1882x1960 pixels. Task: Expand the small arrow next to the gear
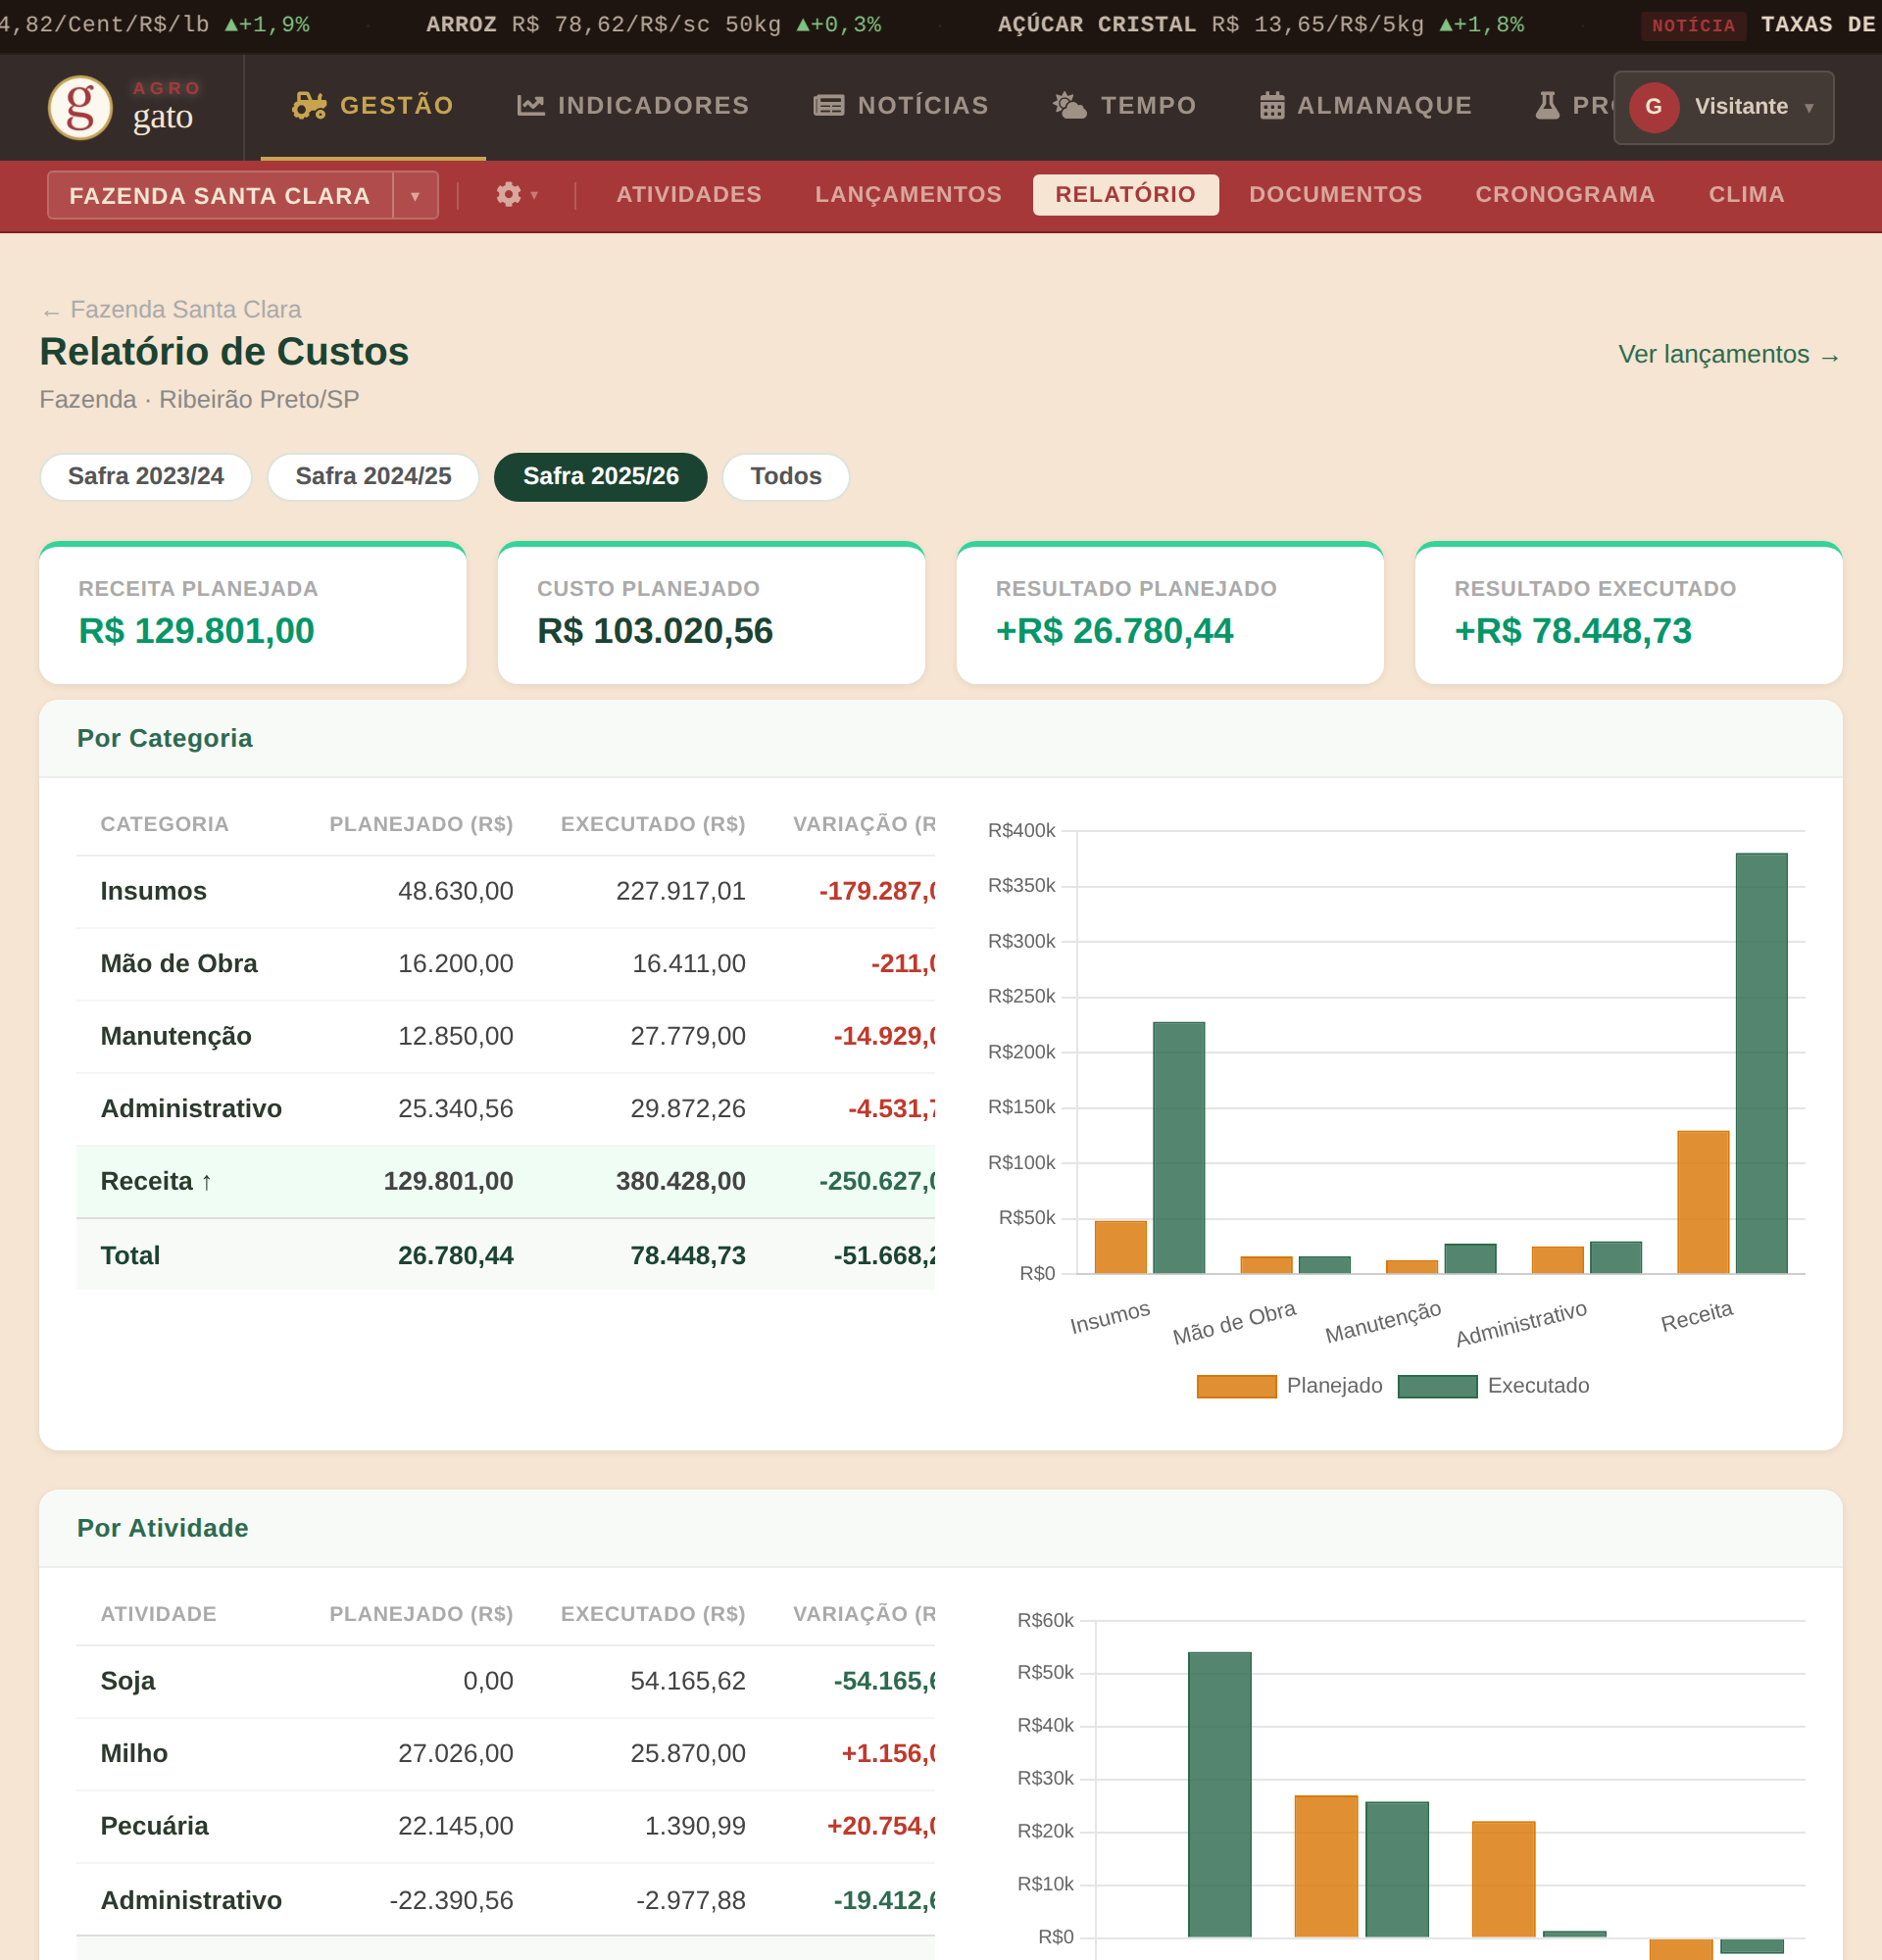pyautogui.click(x=535, y=195)
